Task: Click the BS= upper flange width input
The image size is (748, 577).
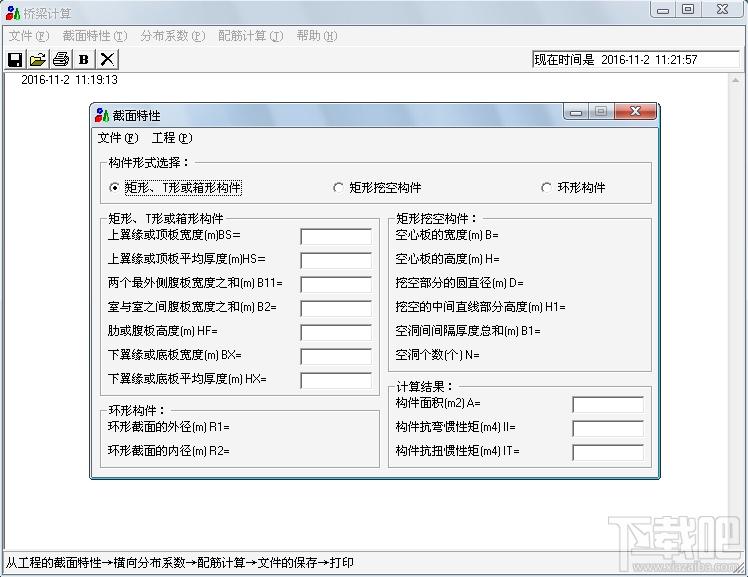Action: point(336,237)
